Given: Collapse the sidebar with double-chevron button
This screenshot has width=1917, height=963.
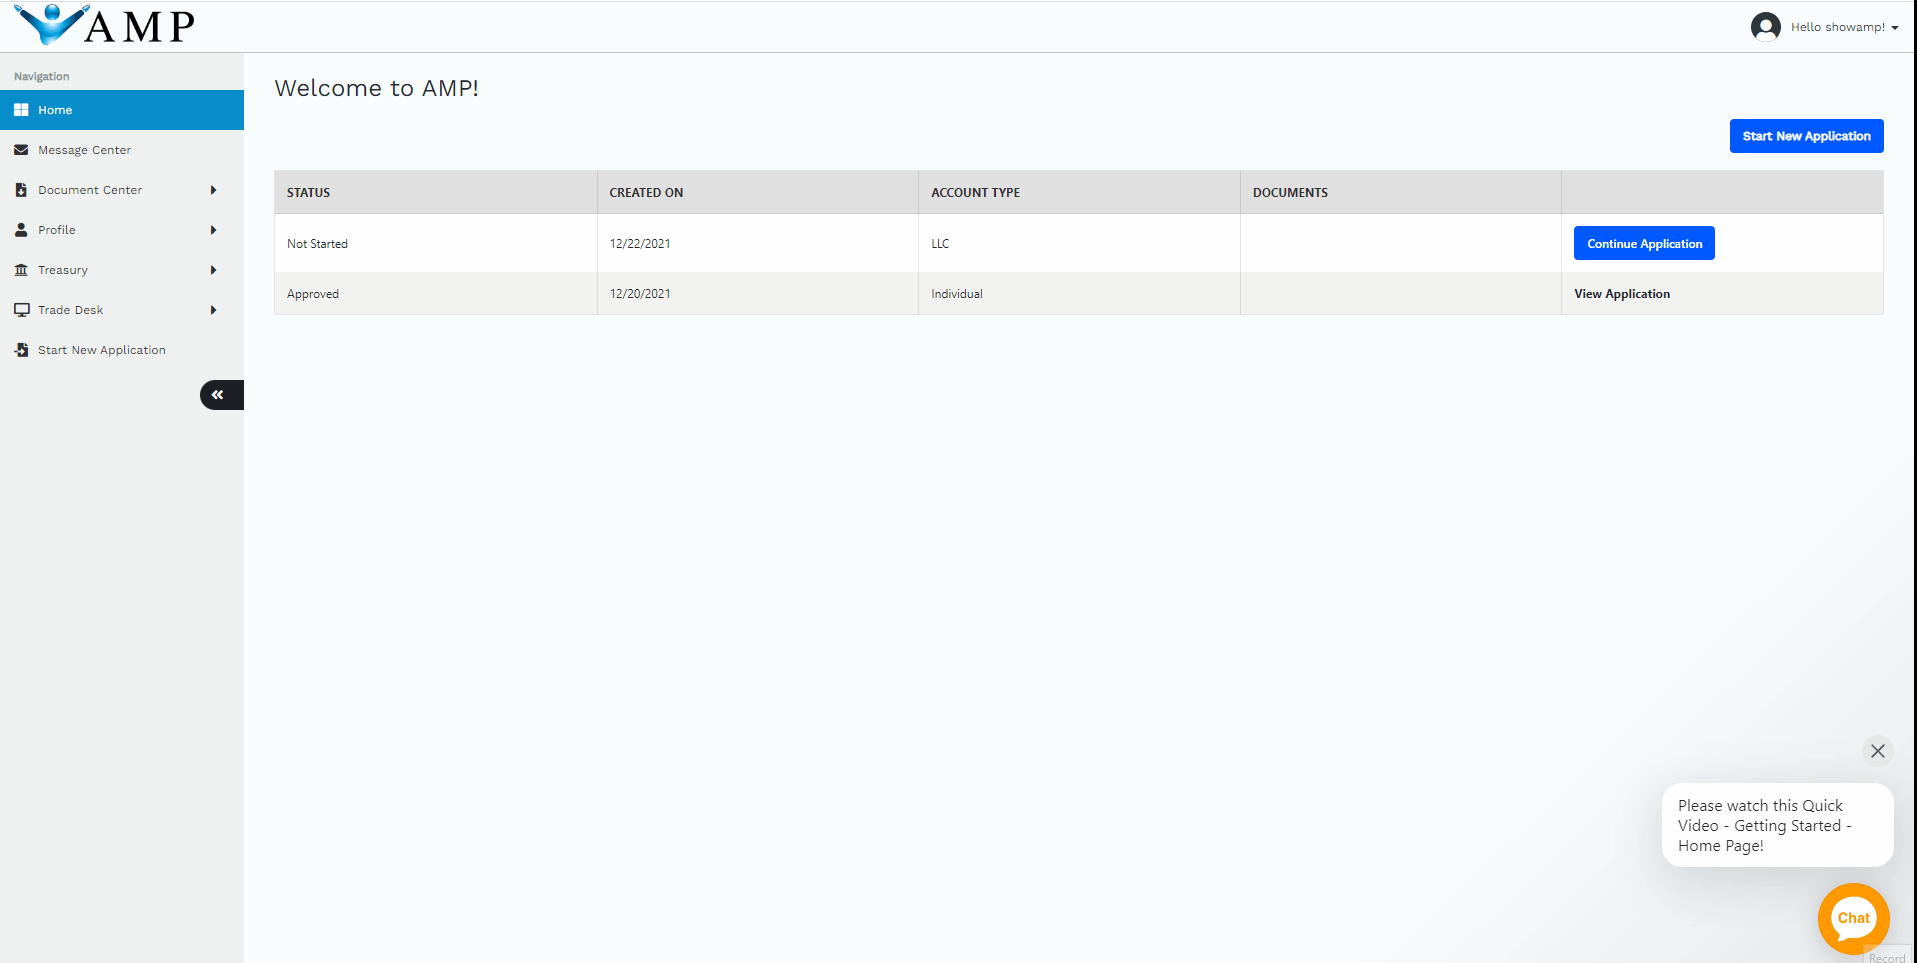Looking at the screenshot, I should [219, 395].
